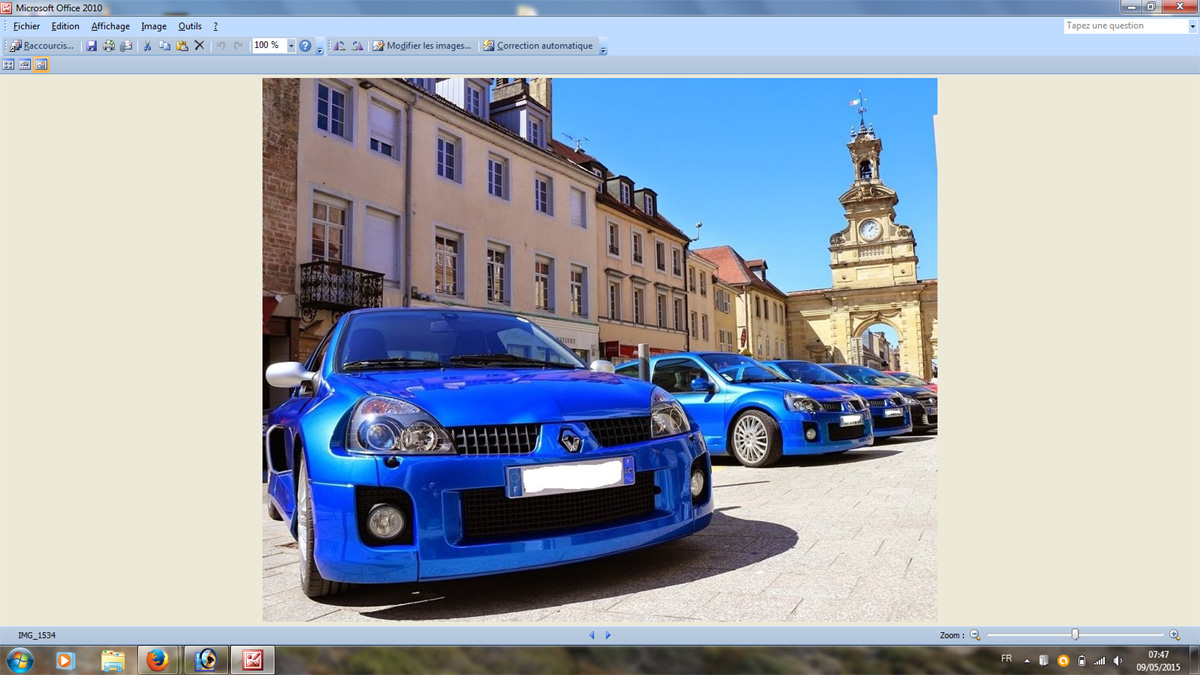Screen dimensions: 1200x675
Task: Go to next picture with right arrow
Action: (608, 635)
